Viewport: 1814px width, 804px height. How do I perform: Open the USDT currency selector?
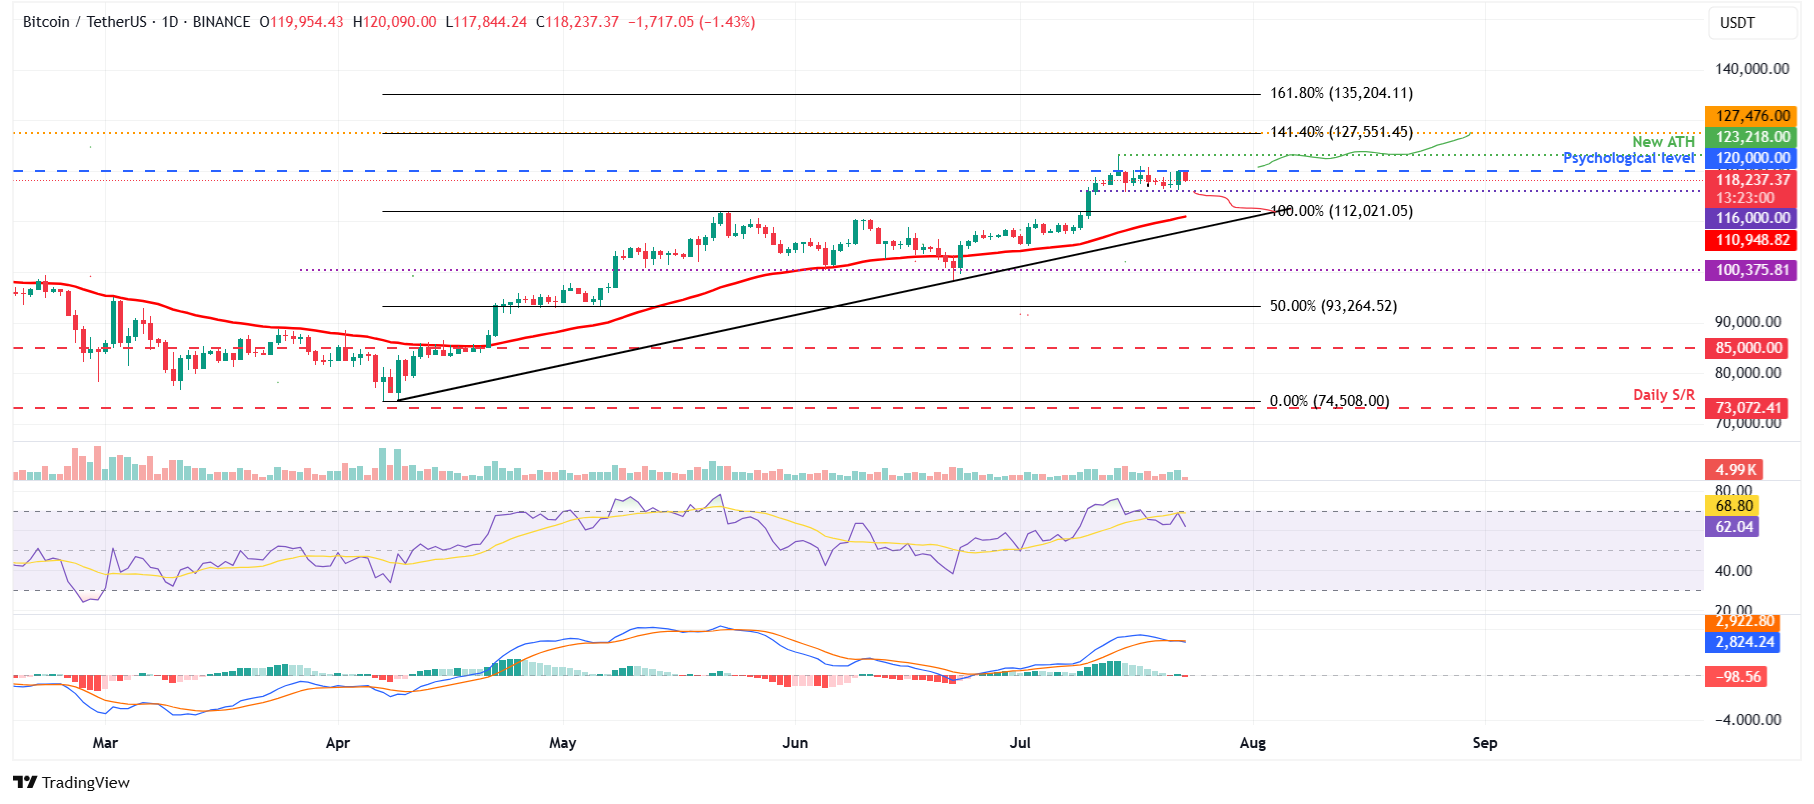pos(1737,23)
